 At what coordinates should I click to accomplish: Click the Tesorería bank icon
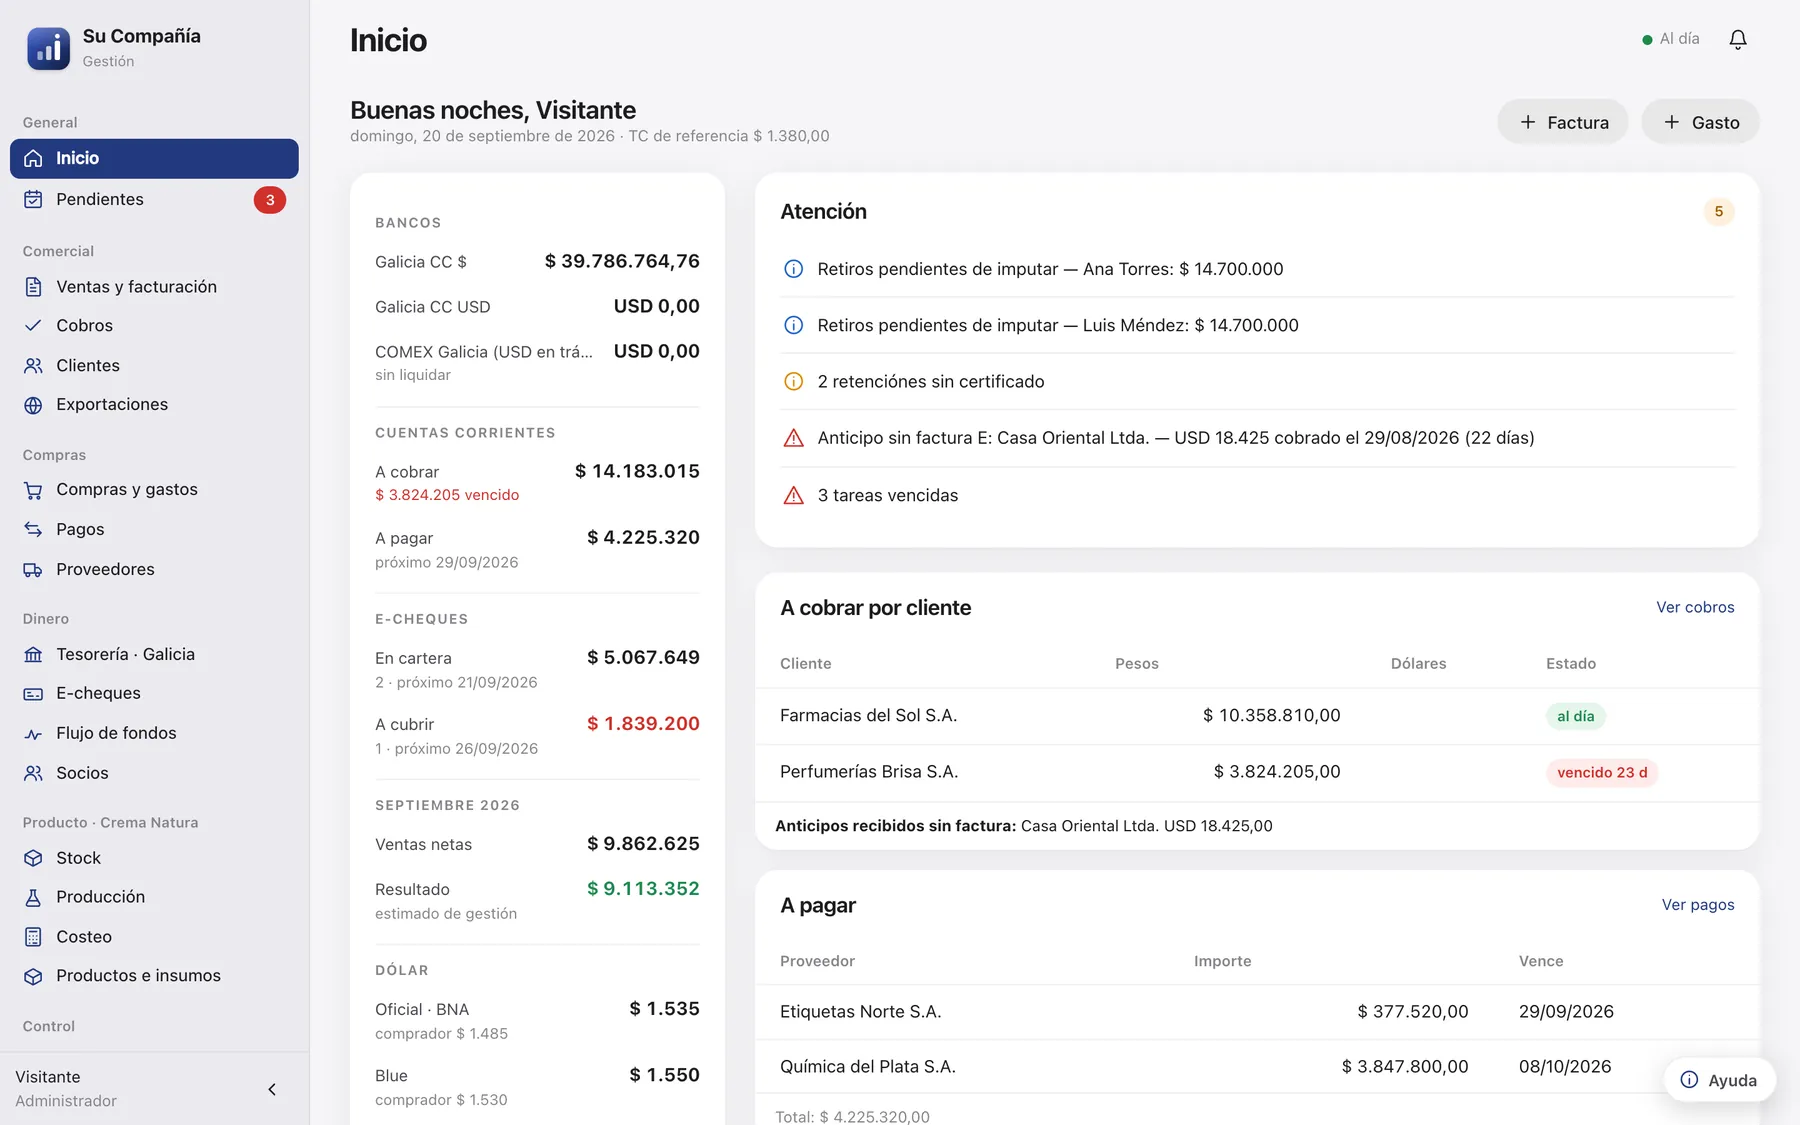tap(33, 655)
